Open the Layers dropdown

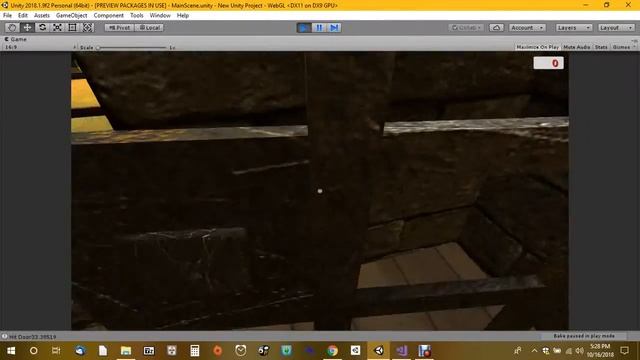[x=573, y=28]
